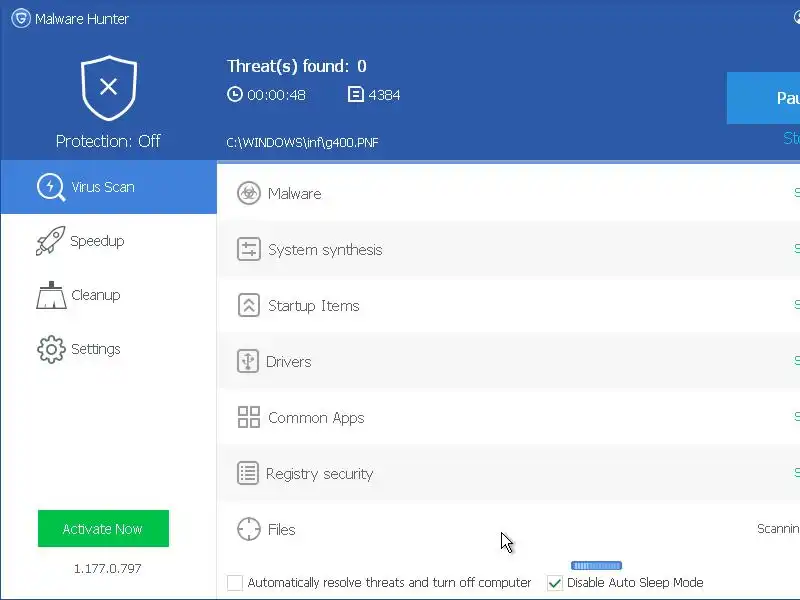Click the C:\WINDOWS\inf\g400.PNF path text
This screenshot has width=800, height=600.
coord(302,142)
